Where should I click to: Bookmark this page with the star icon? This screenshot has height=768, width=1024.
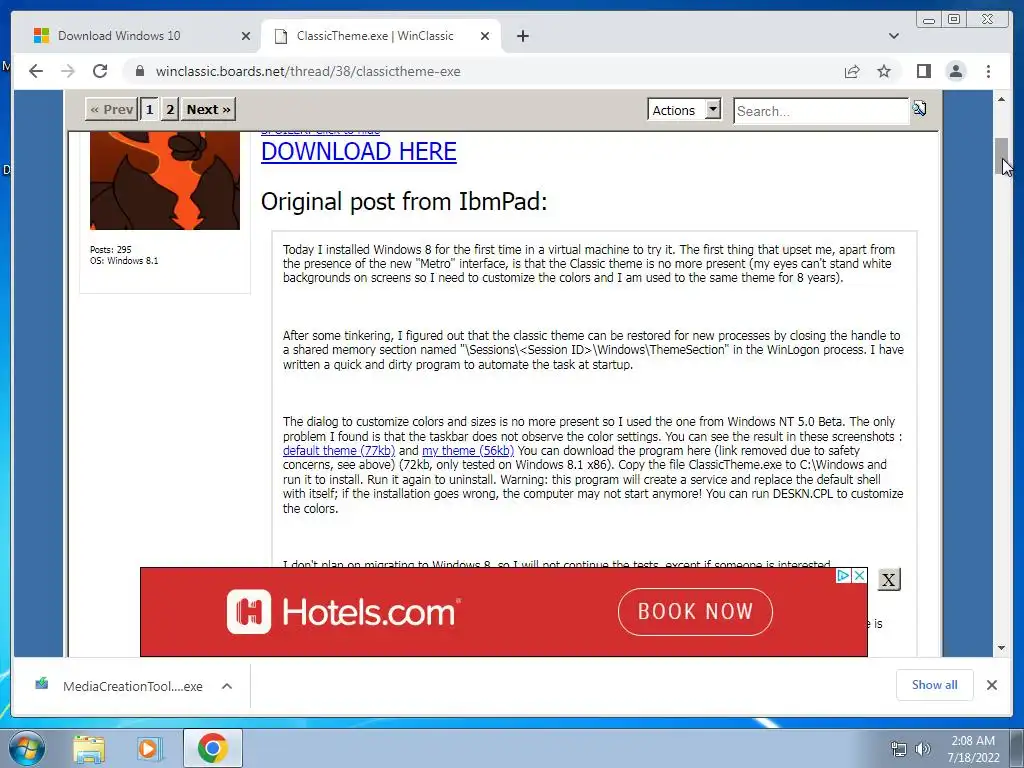click(884, 71)
